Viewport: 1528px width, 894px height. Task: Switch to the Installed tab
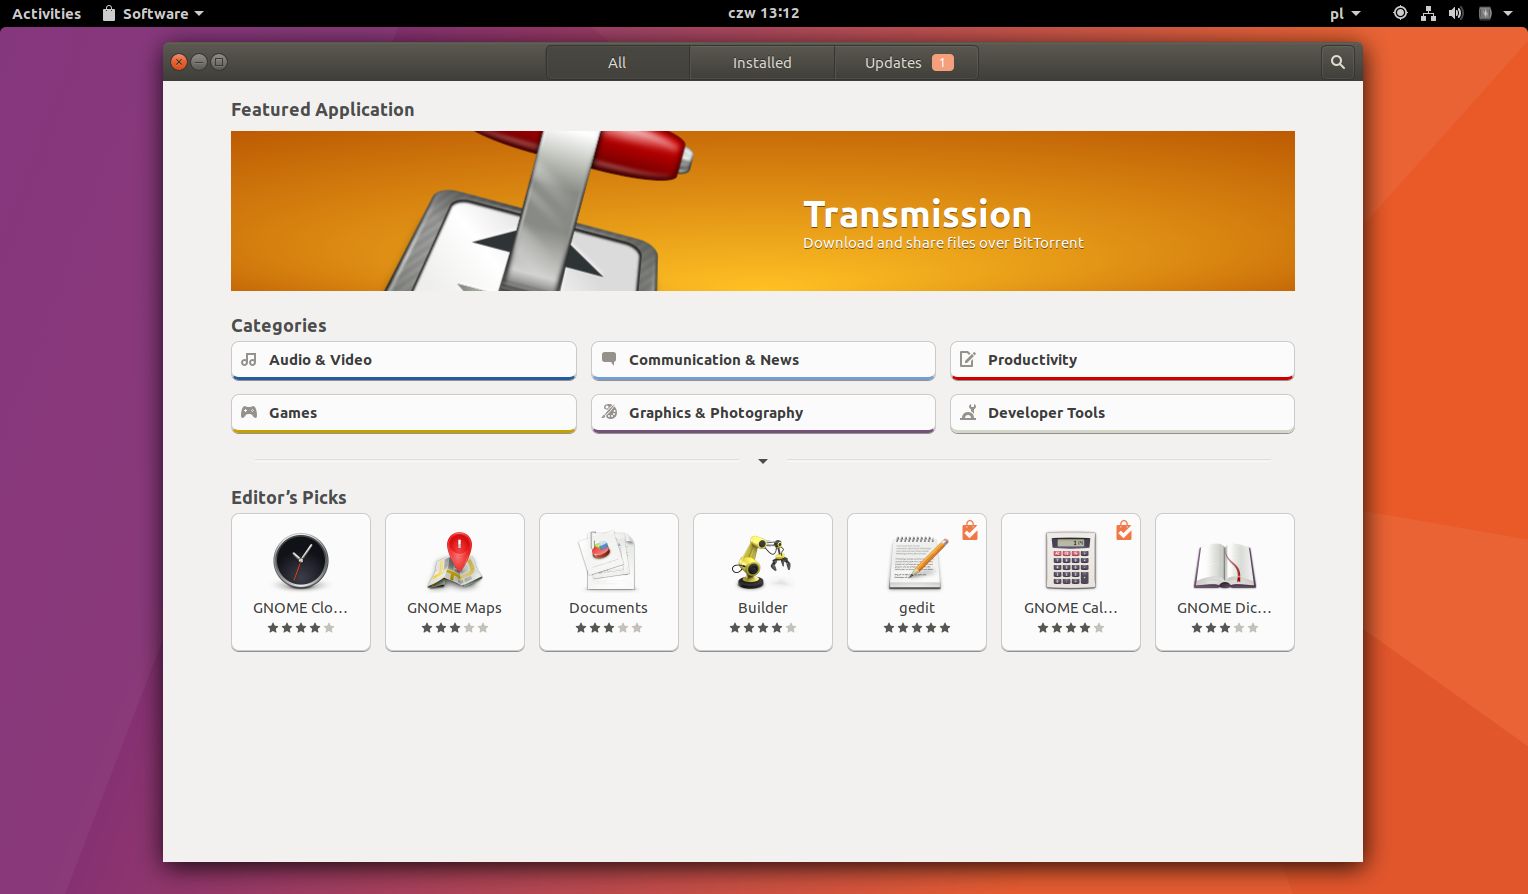coord(762,62)
